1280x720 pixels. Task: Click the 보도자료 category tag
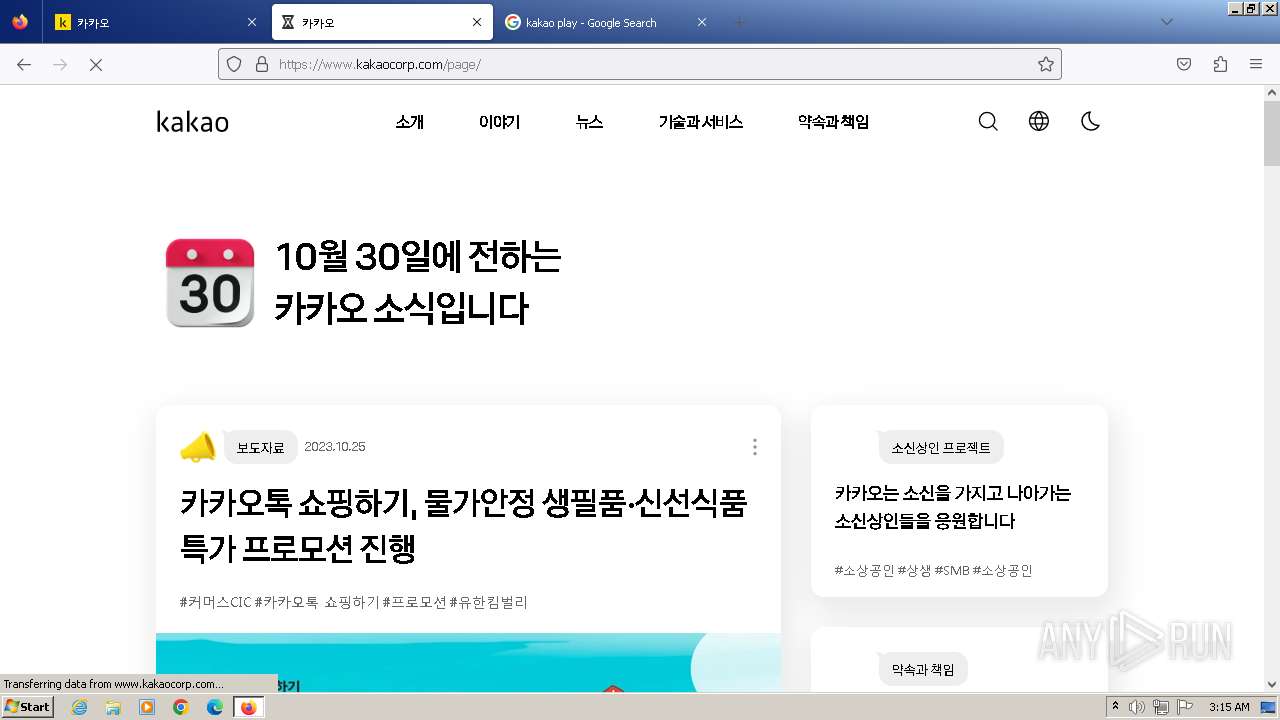click(261, 447)
